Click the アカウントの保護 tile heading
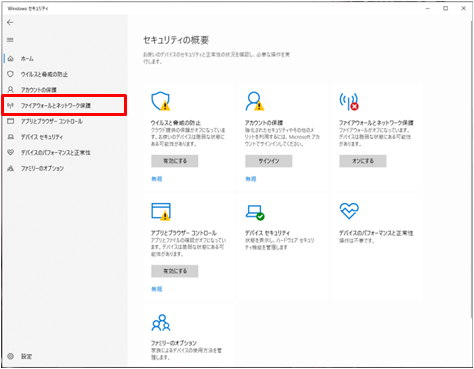Image resolution: width=474 pixels, height=369 pixels. pos(264,123)
